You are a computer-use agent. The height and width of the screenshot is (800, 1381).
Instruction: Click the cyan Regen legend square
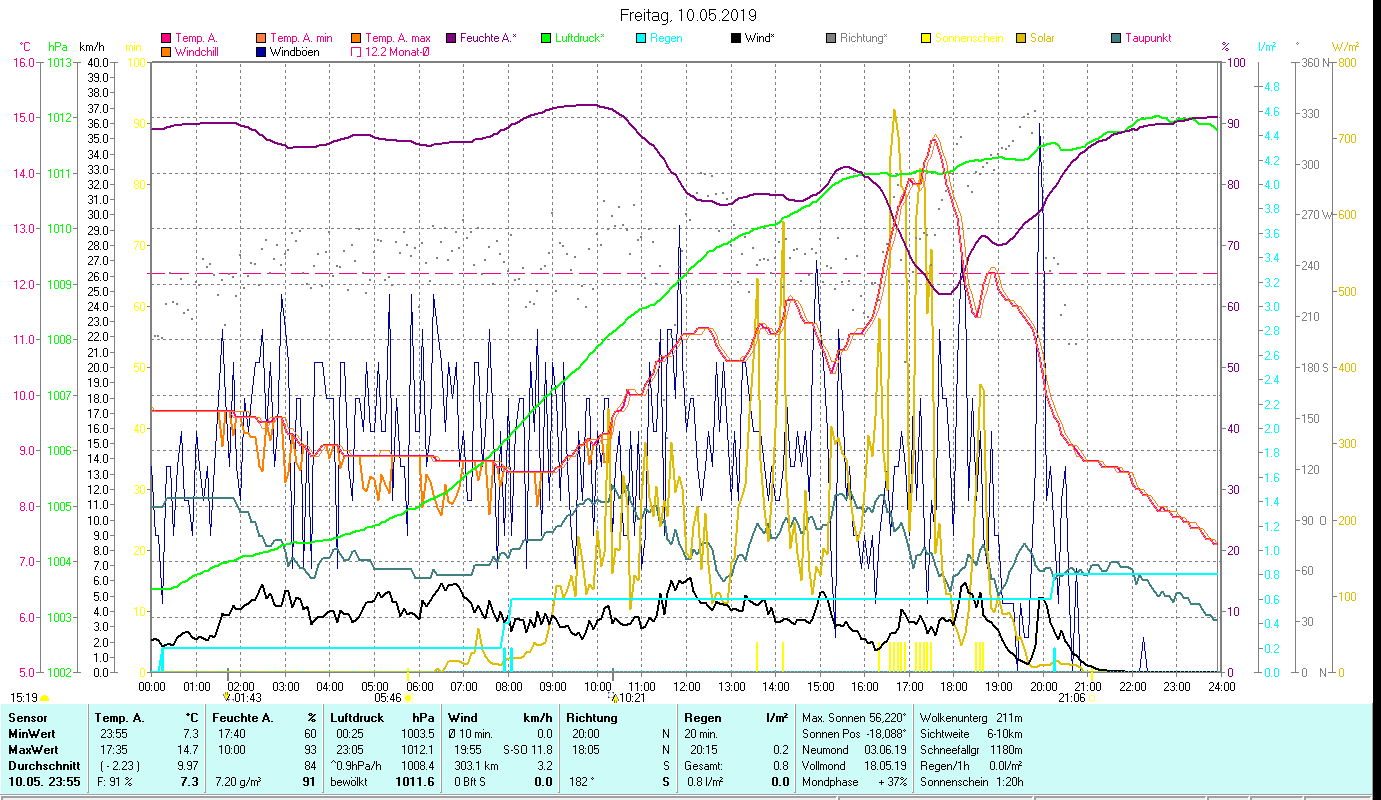pos(641,38)
